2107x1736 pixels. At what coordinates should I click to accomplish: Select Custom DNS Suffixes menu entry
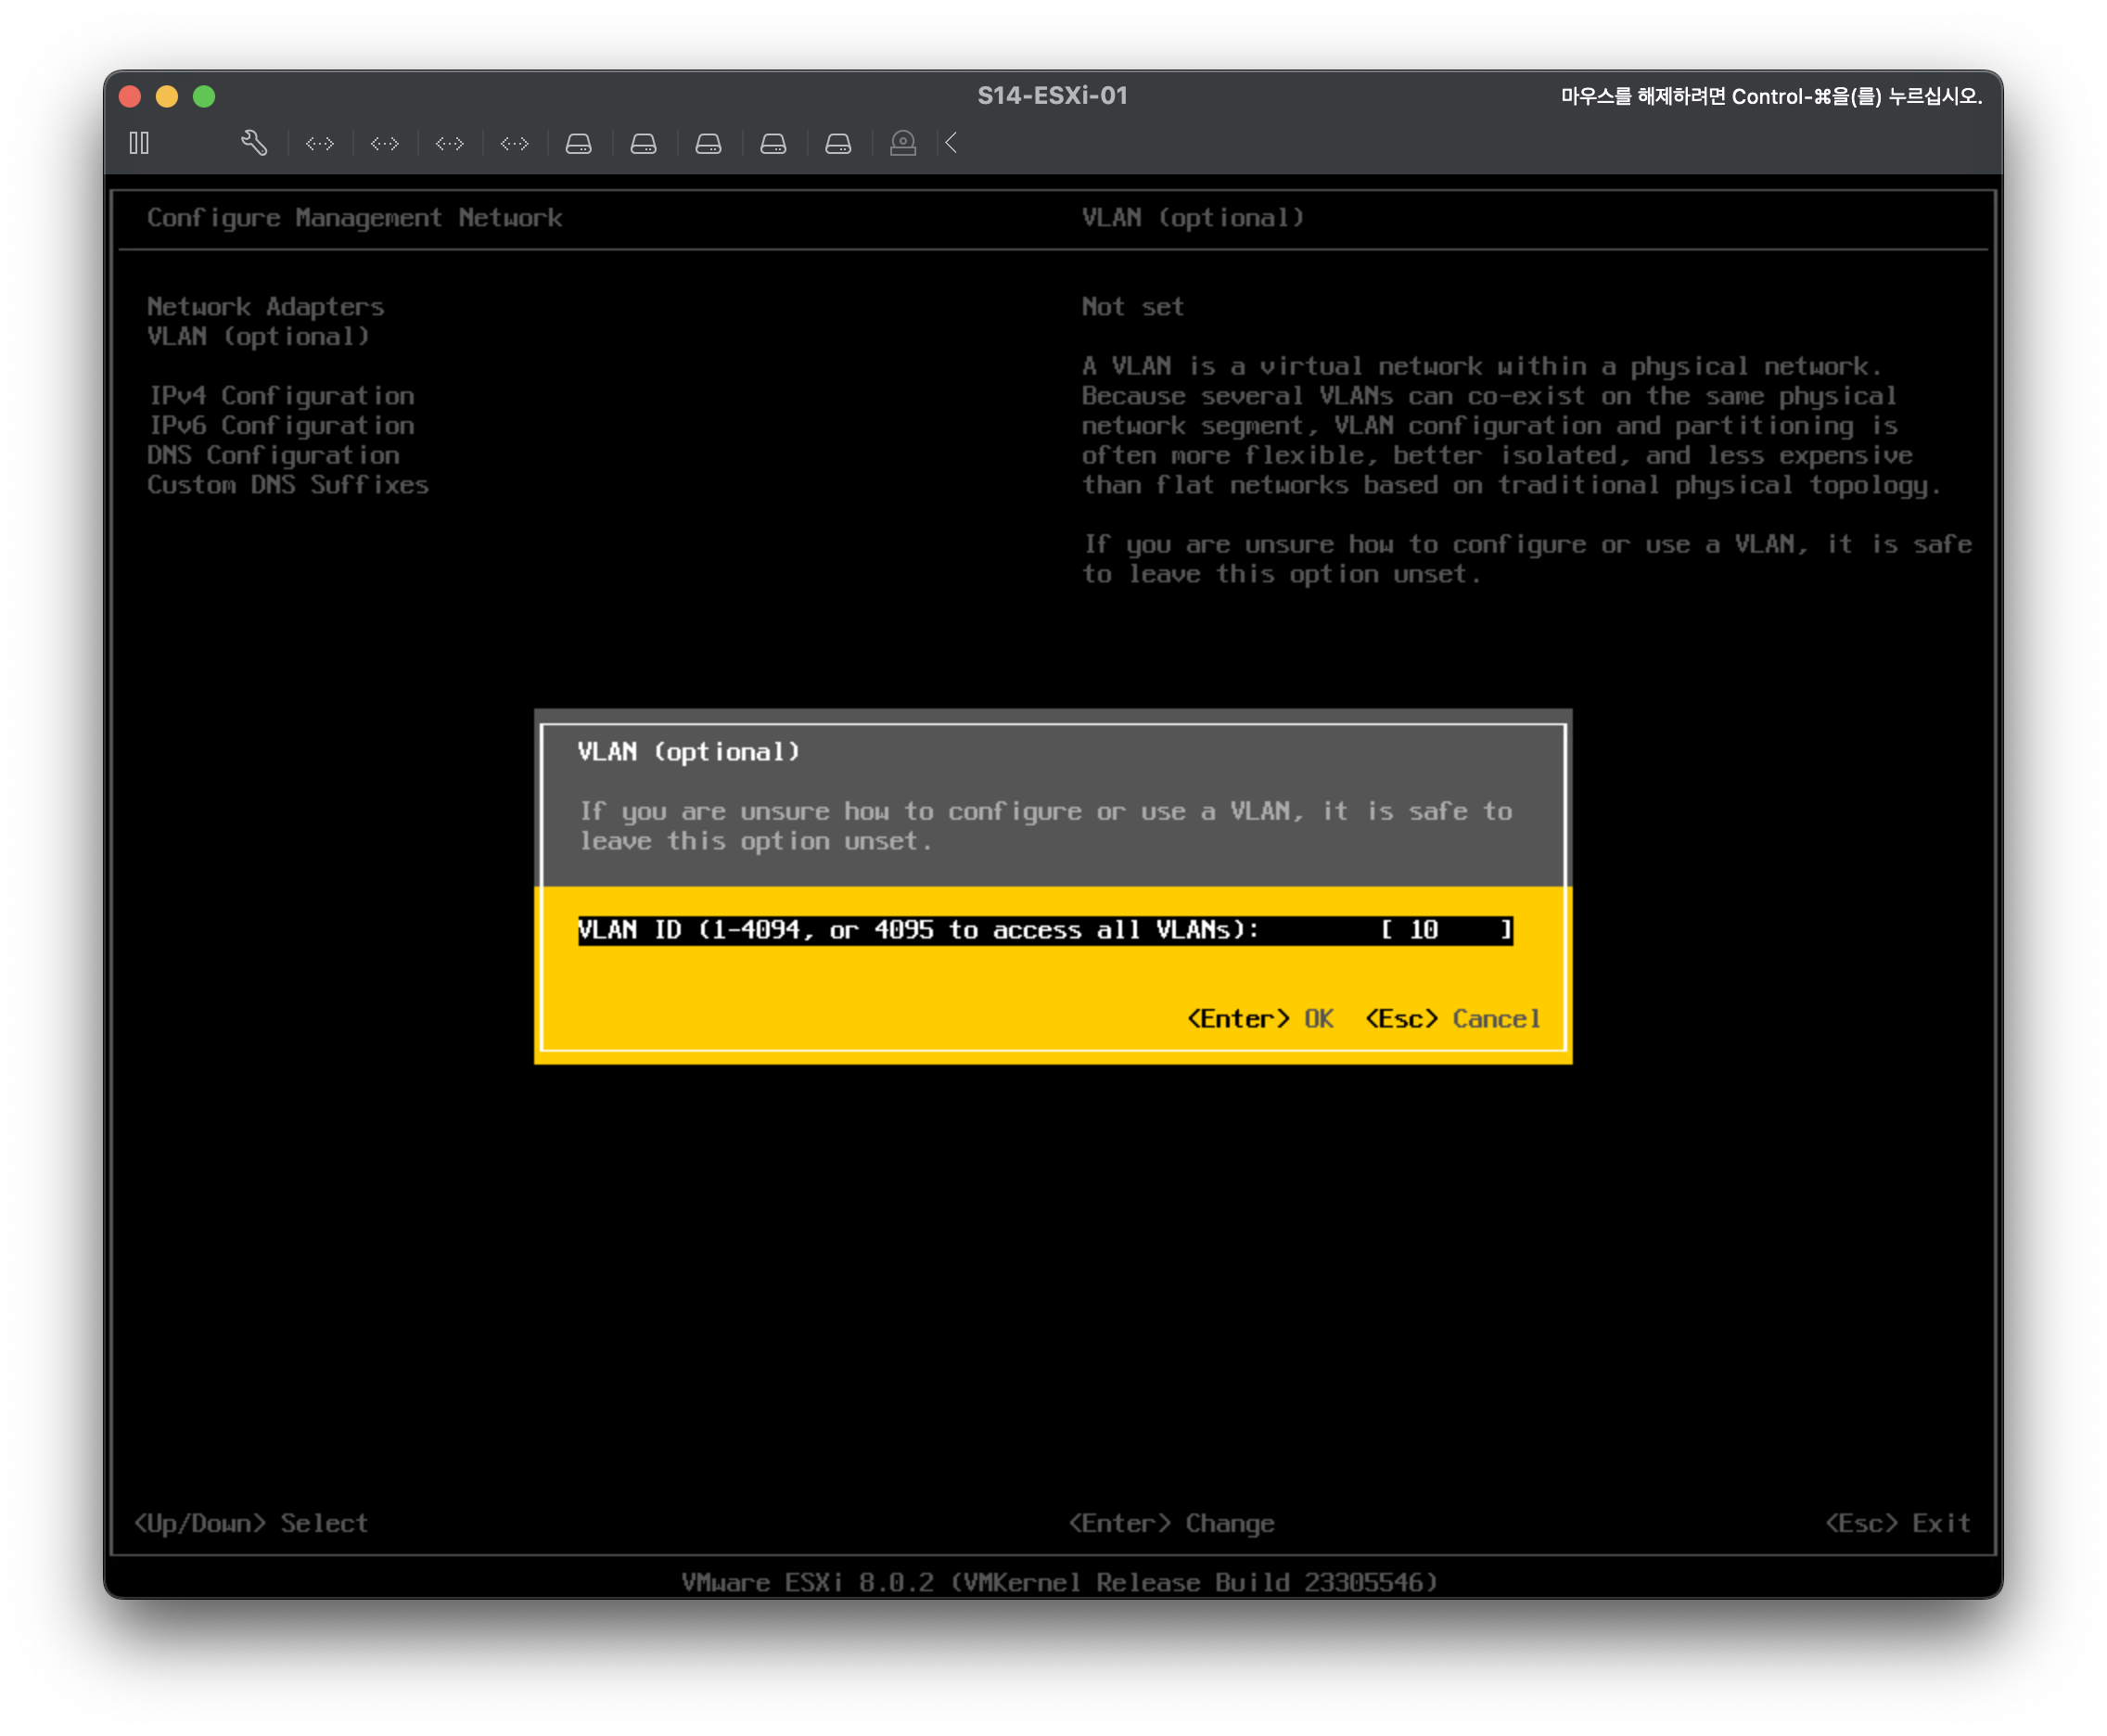[288, 485]
